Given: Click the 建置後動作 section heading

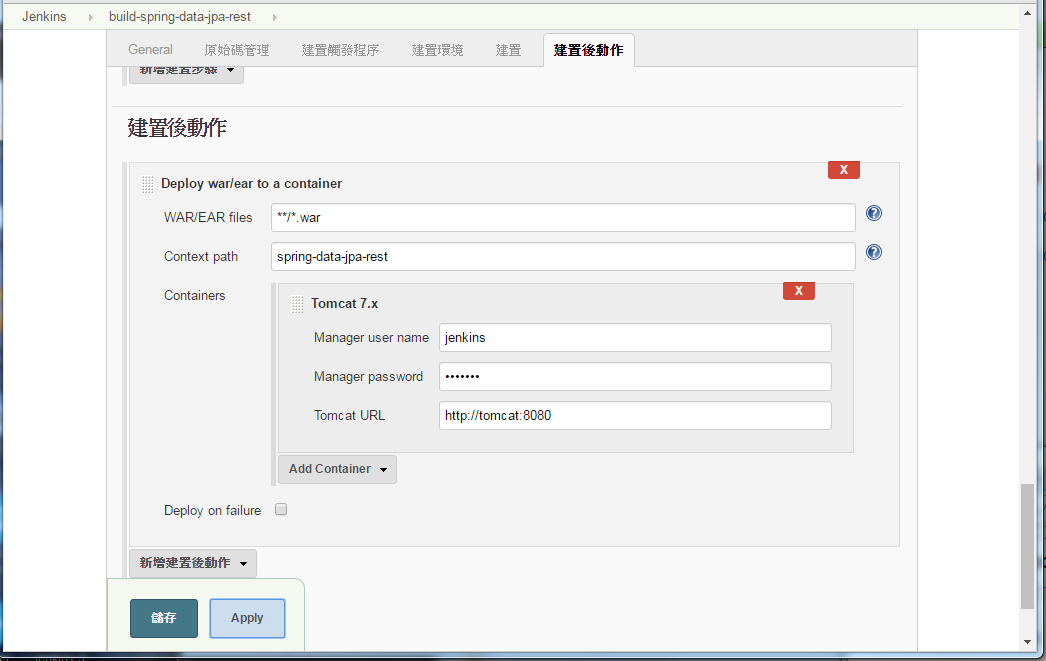Looking at the screenshot, I should pos(177,127).
